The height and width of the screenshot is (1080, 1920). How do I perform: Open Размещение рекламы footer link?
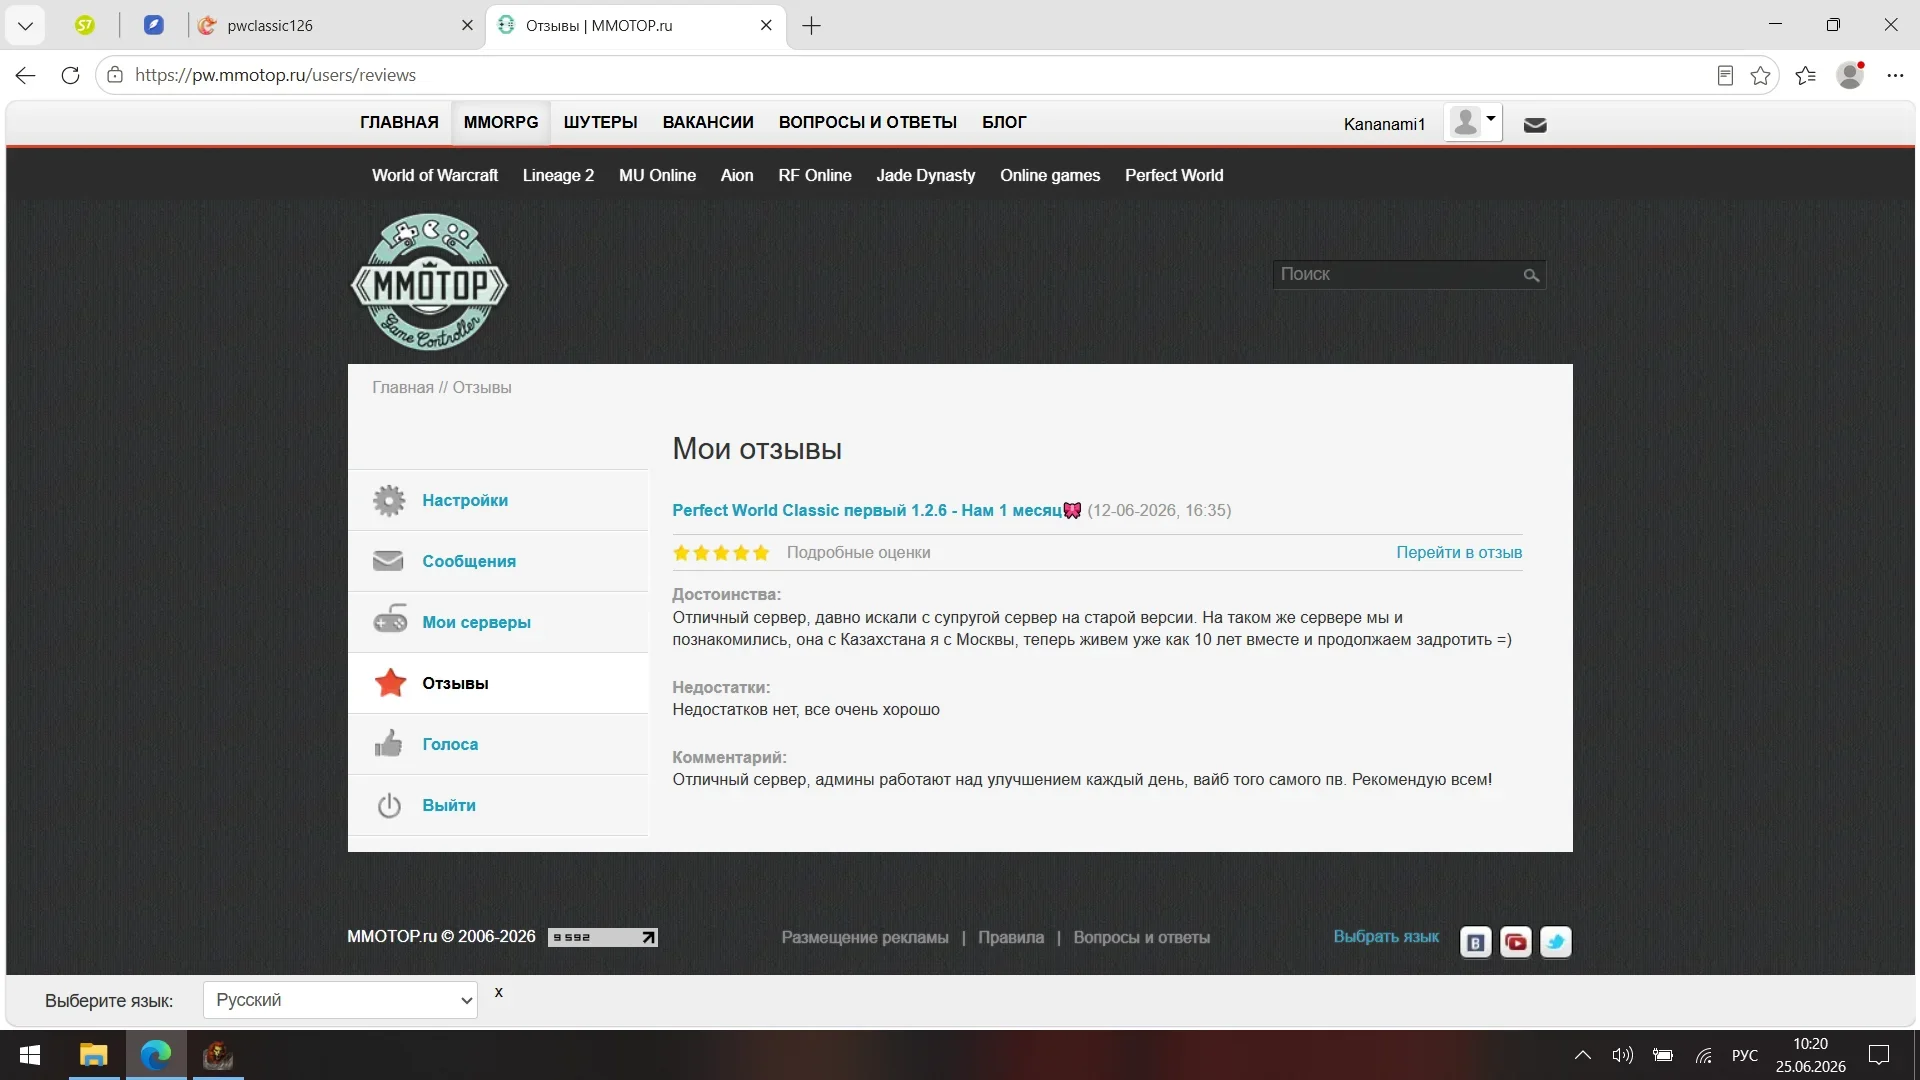coord(865,937)
